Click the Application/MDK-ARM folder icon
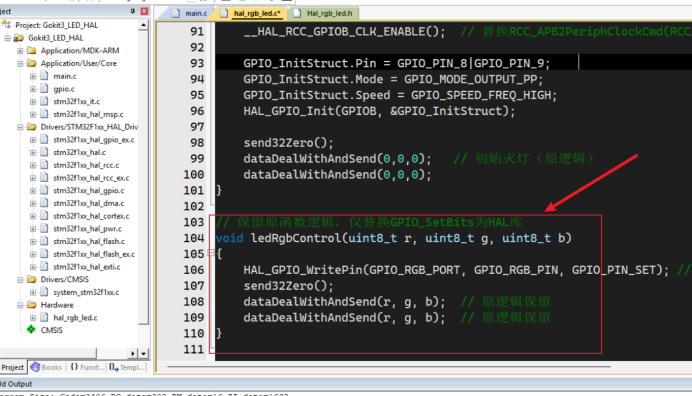This screenshot has width=692, height=396. [x=31, y=50]
